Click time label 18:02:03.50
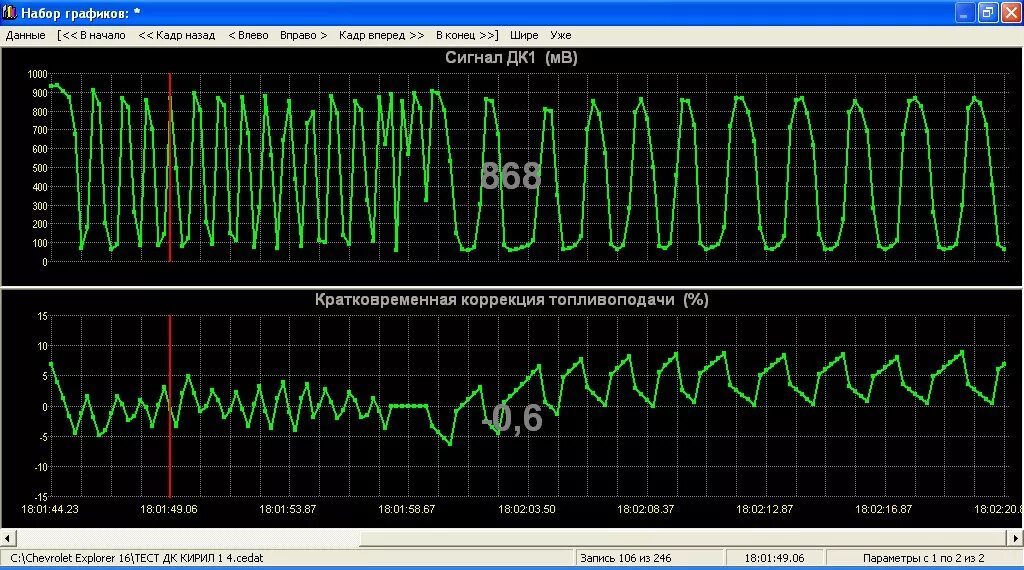This screenshot has width=1024, height=570. click(526, 509)
